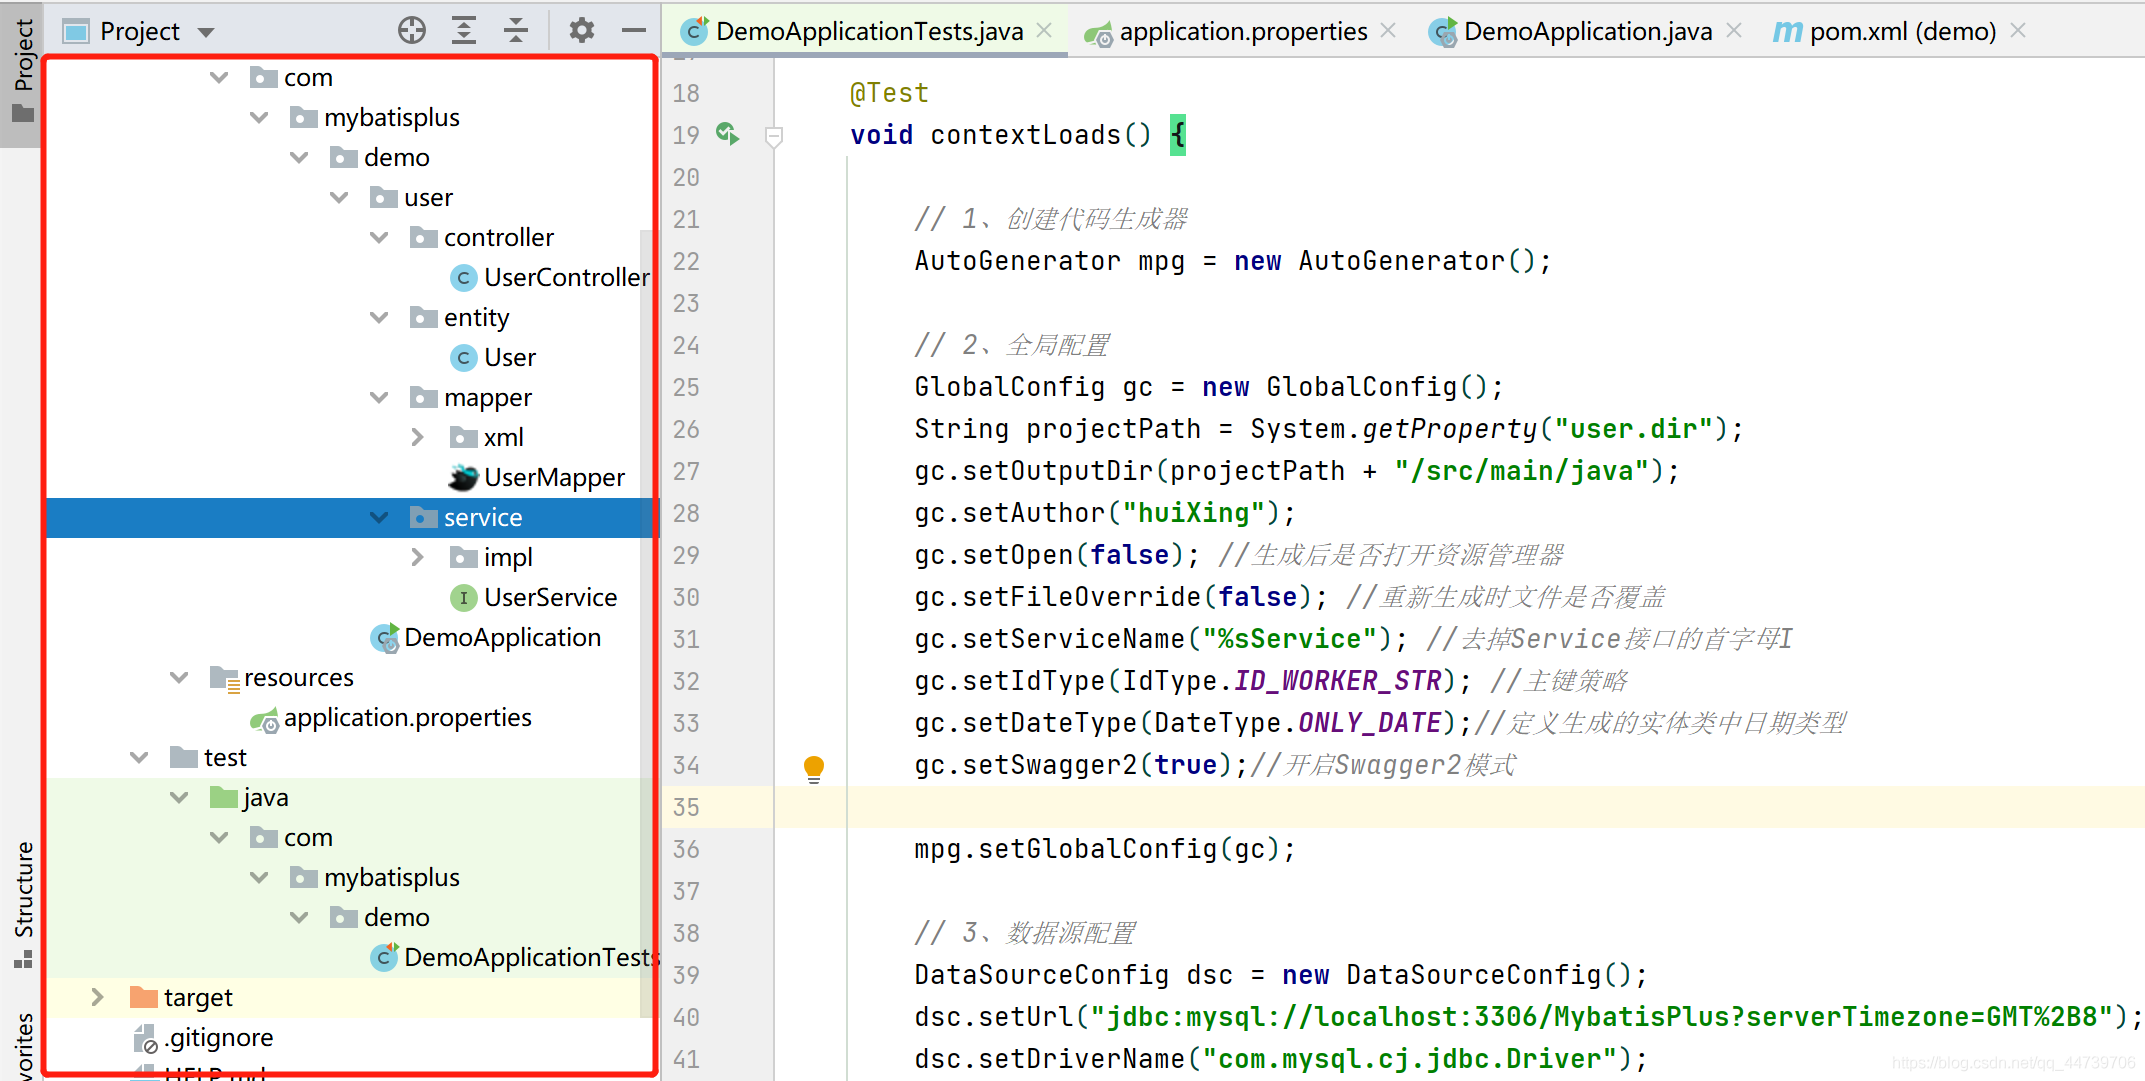Toggle code fold marker beside contextLoads method

[x=774, y=136]
